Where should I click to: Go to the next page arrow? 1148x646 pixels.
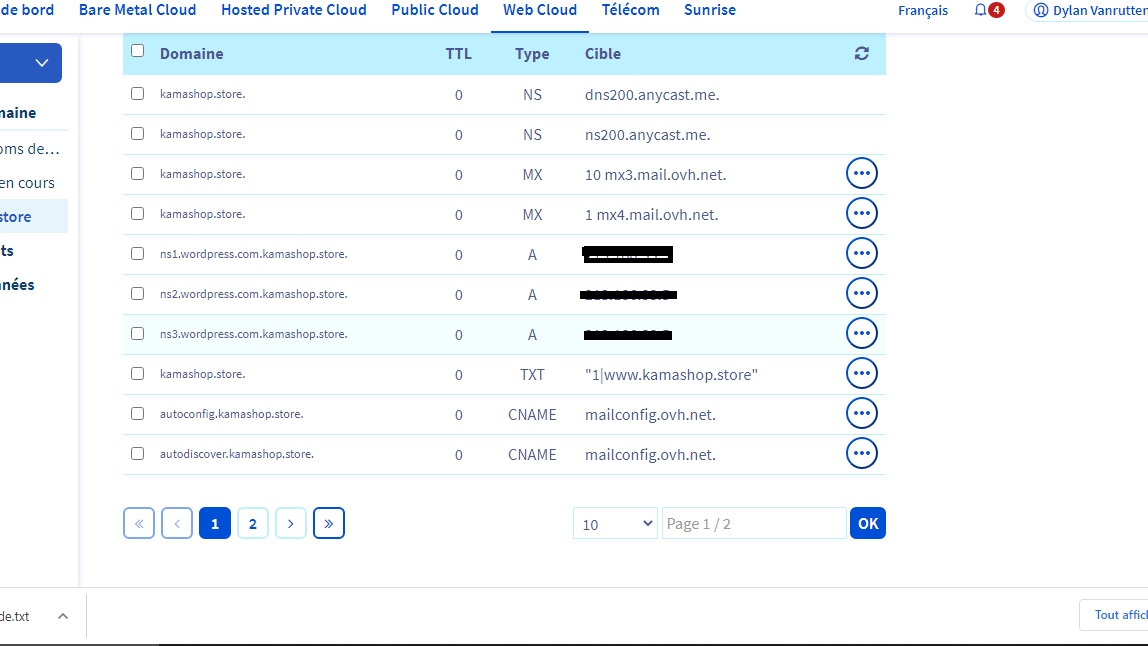point(290,523)
